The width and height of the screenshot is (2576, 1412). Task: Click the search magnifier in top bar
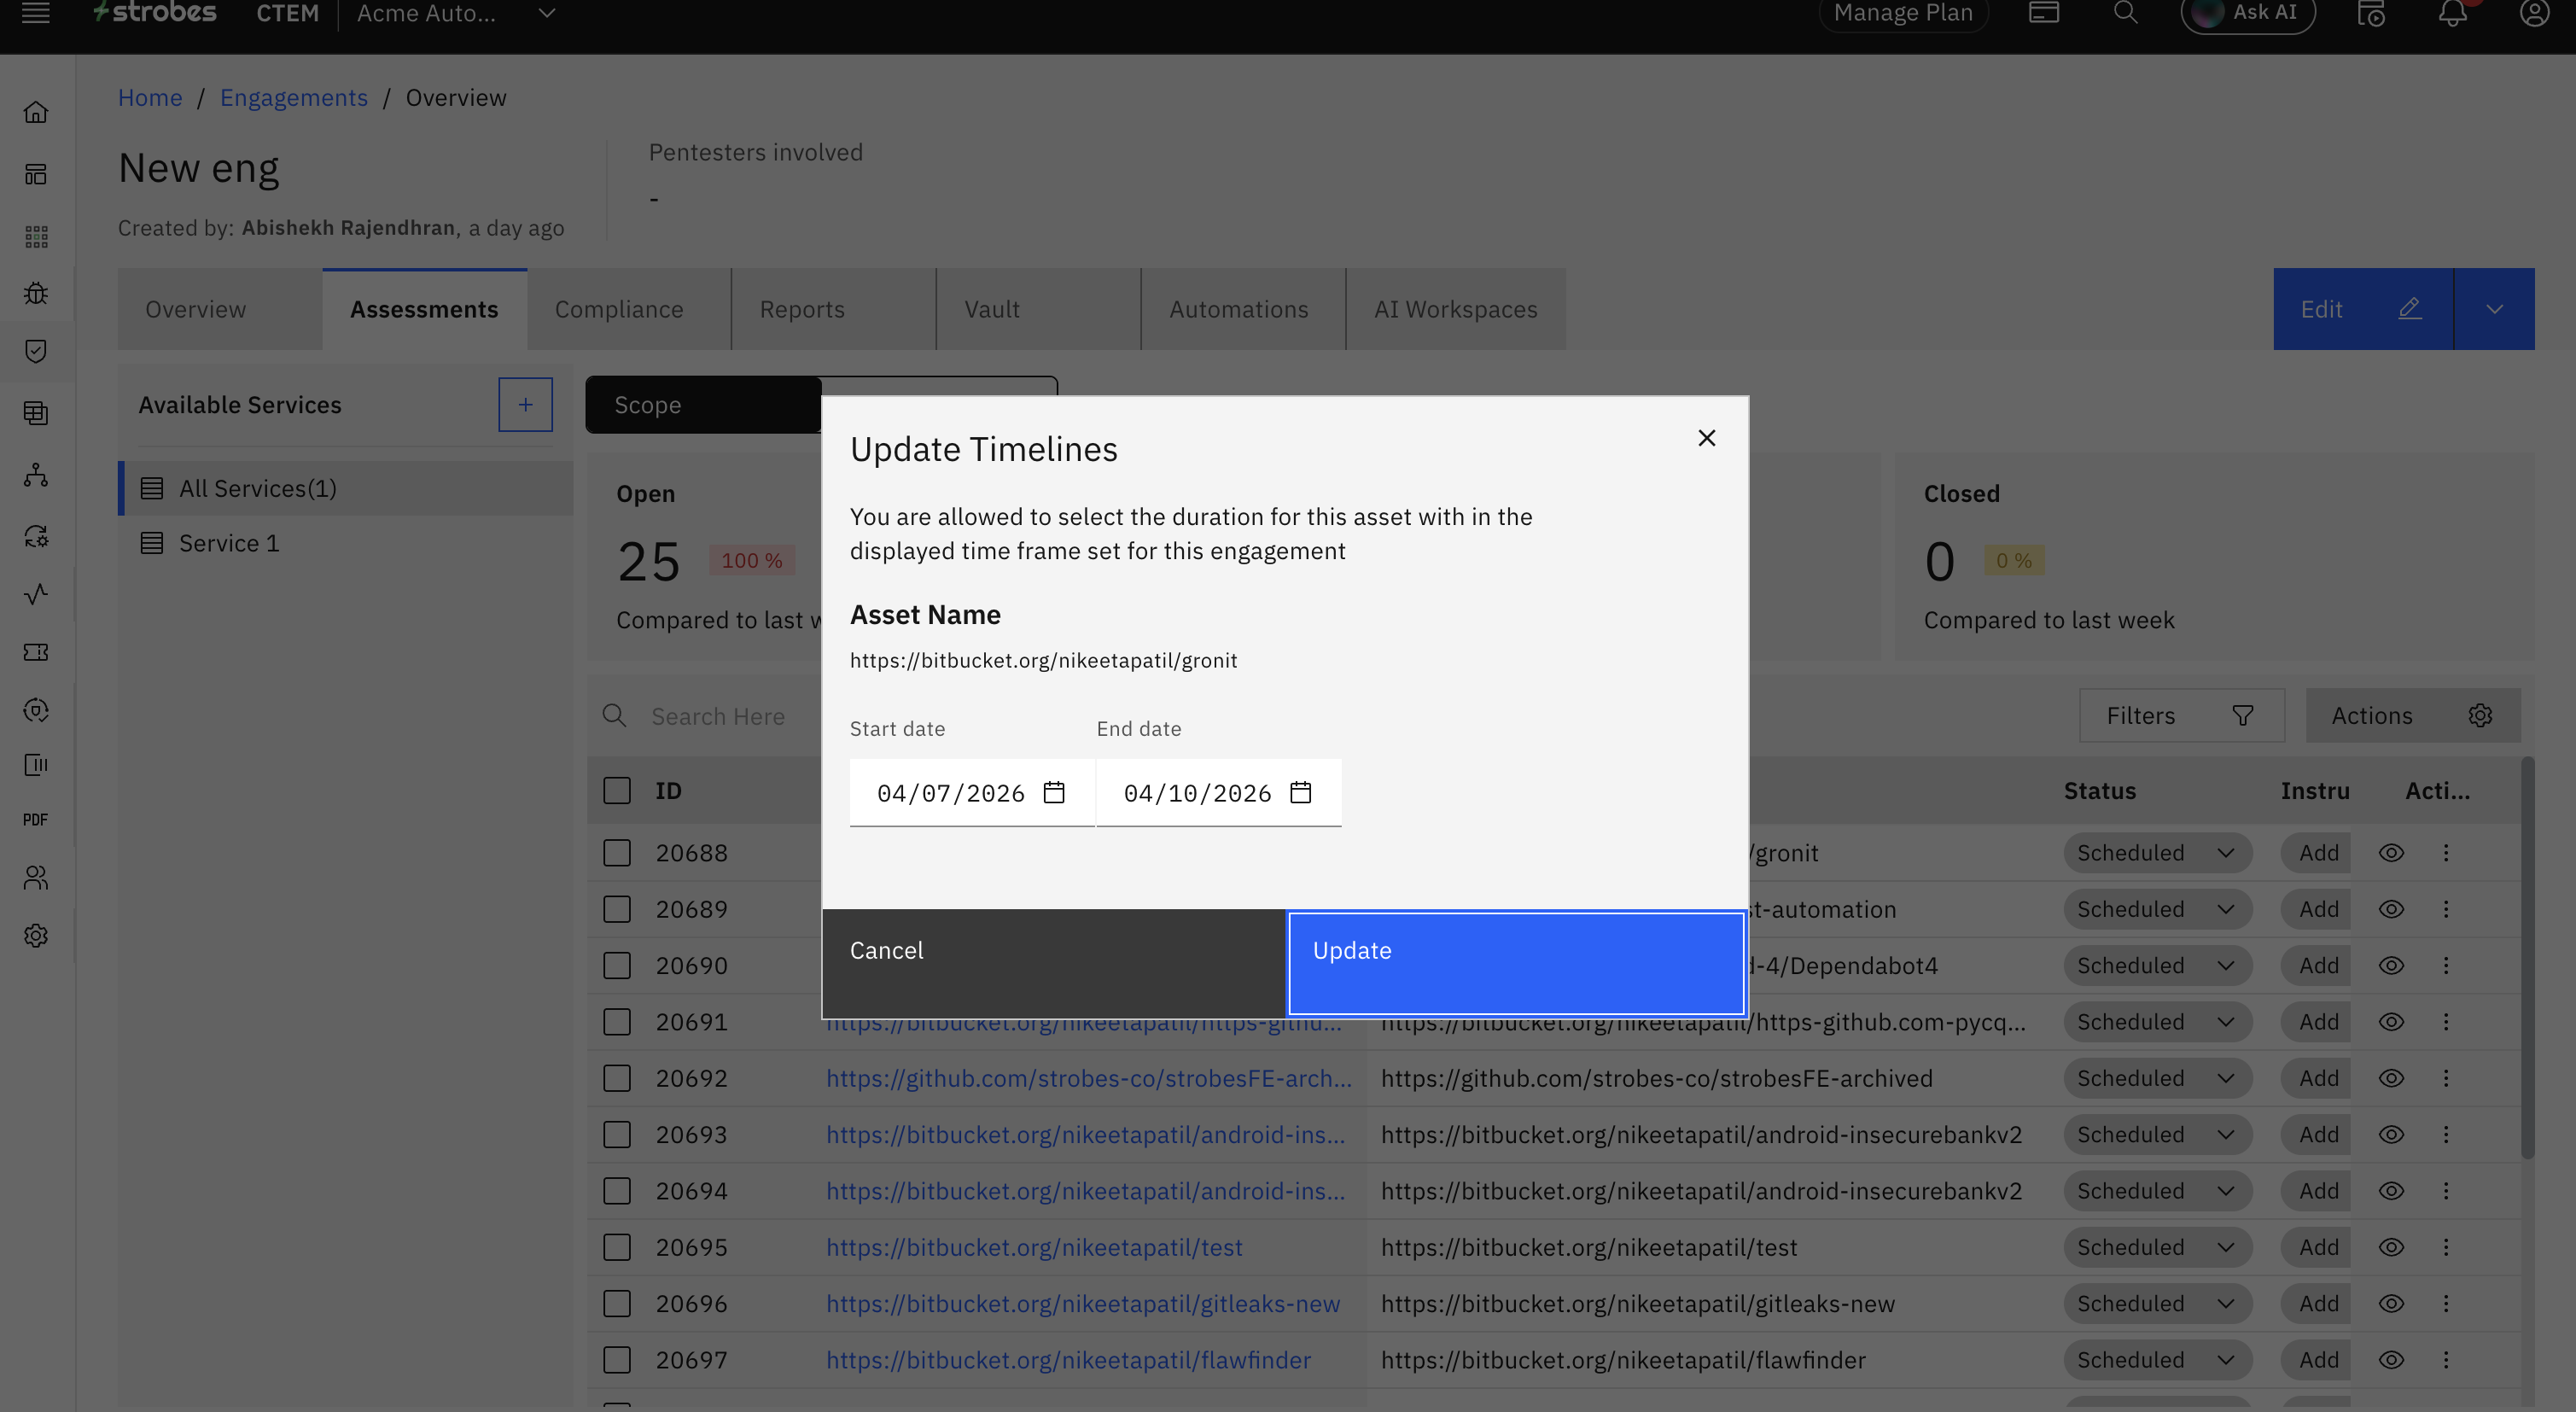pyautogui.click(x=2125, y=14)
